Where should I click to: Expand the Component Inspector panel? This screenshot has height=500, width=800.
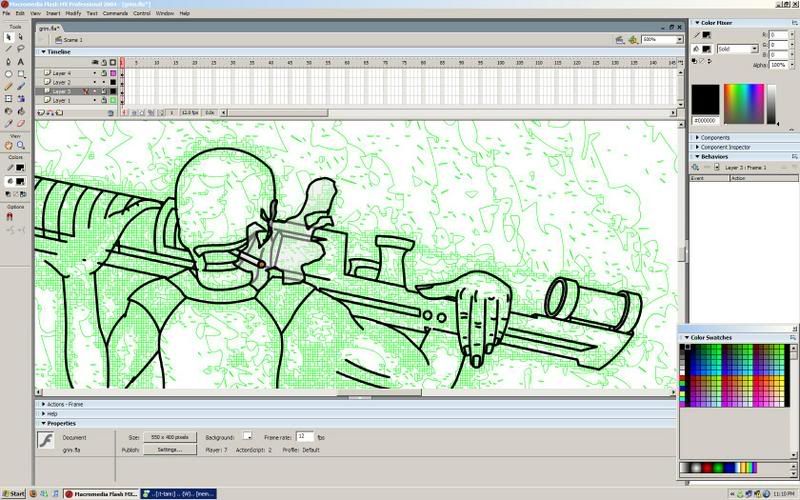[x=697, y=147]
